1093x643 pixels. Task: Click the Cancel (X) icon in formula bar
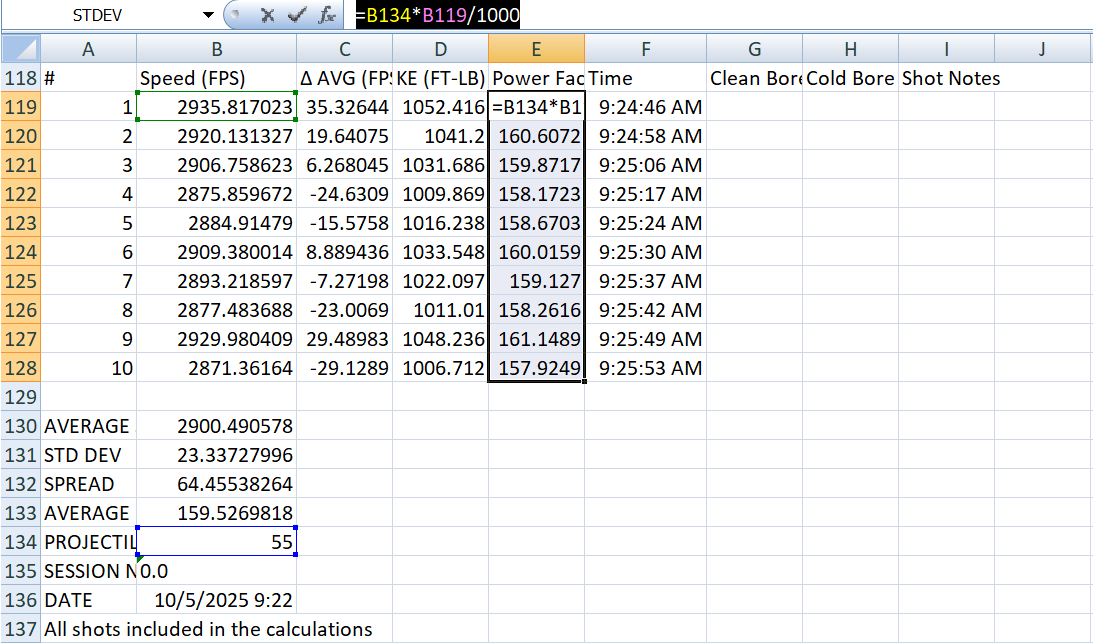267,15
